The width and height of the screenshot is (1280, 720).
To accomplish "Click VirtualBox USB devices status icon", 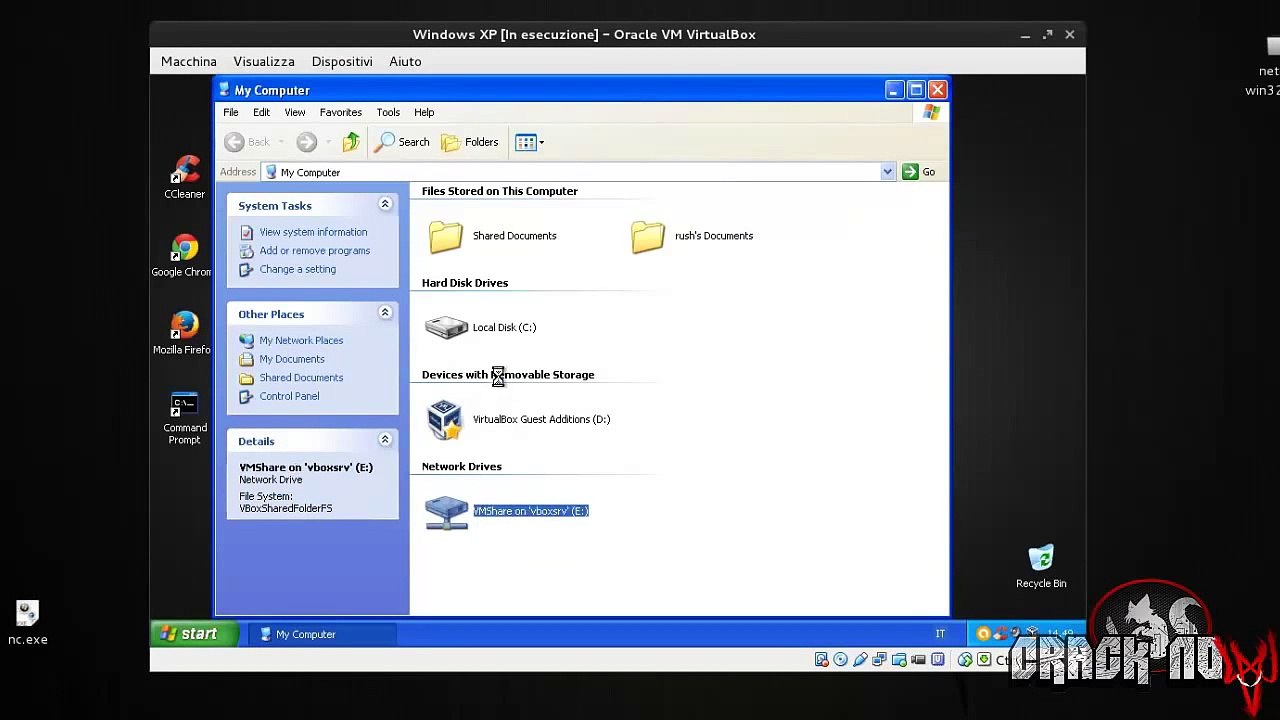I will (x=860, y=660).
